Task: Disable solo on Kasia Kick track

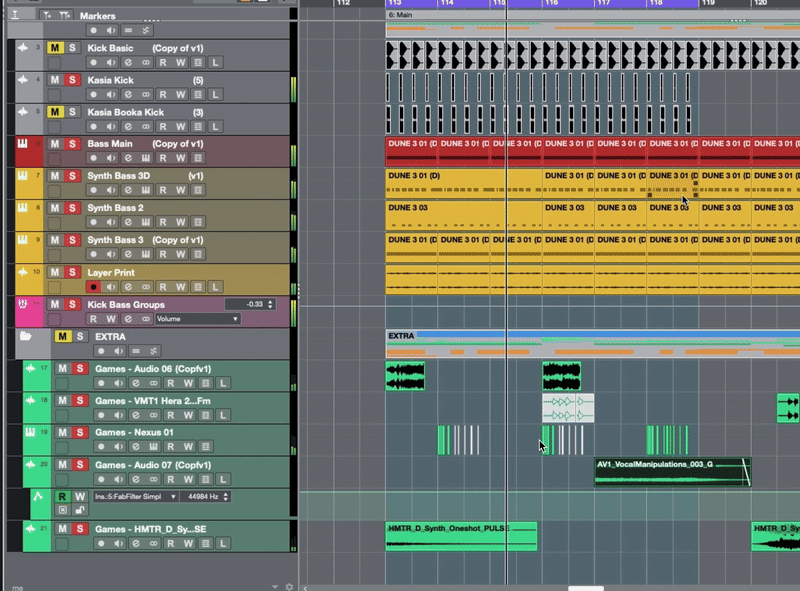Action: [x=72, y=80]
